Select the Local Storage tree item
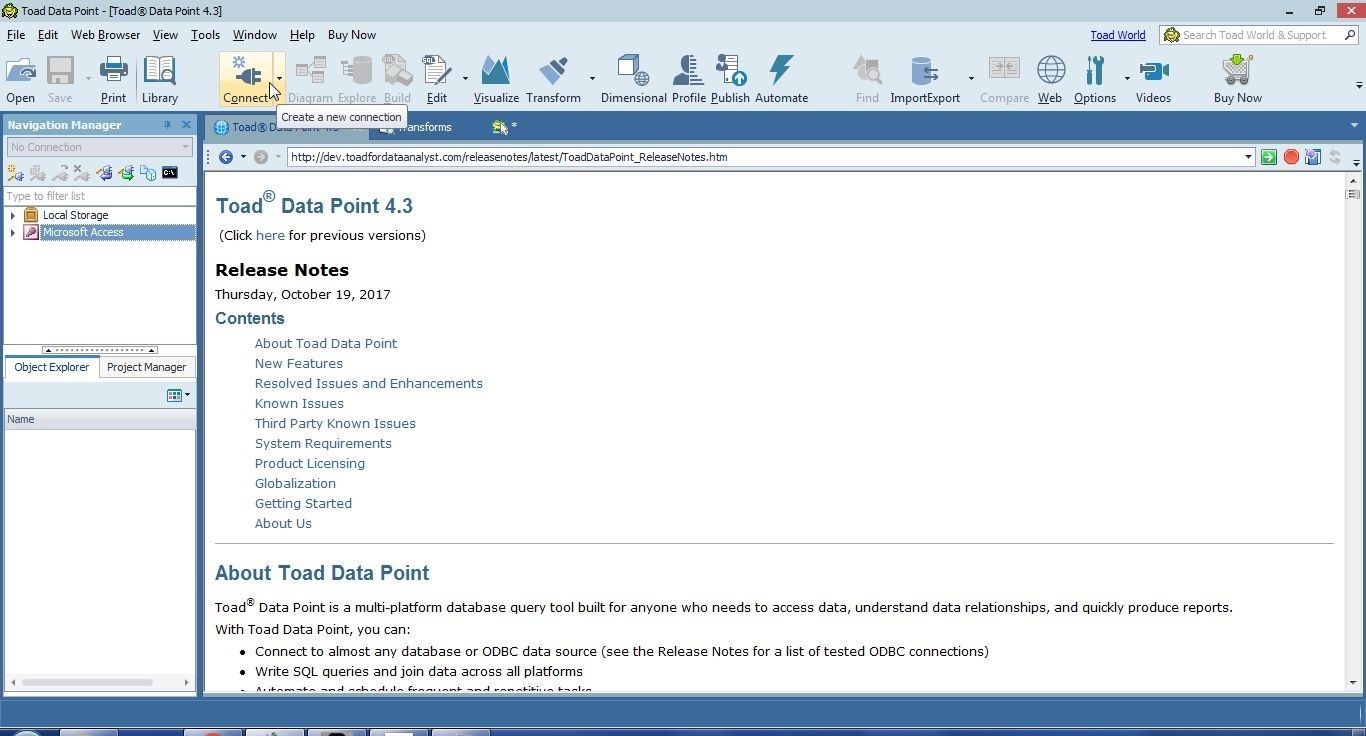The width and height of the screenshot is (1366, 736). point(75,215)
